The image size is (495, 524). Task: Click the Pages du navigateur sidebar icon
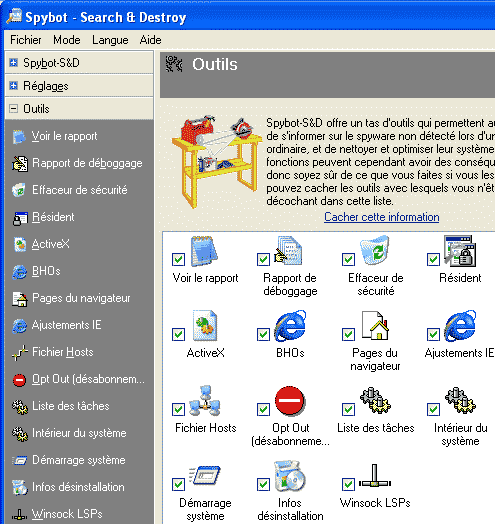pos(20,299)
